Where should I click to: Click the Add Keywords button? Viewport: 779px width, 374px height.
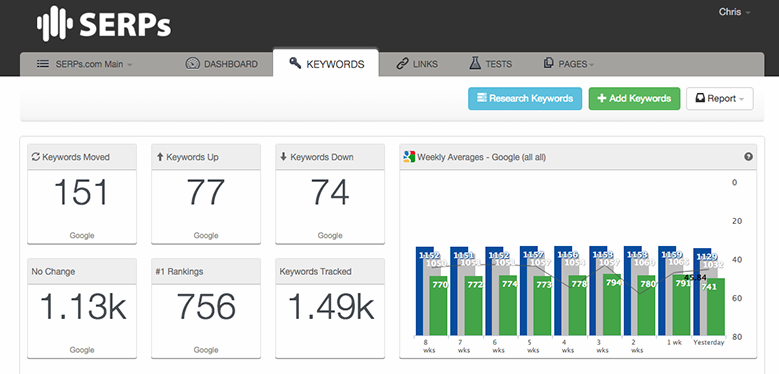pos(634,98)
